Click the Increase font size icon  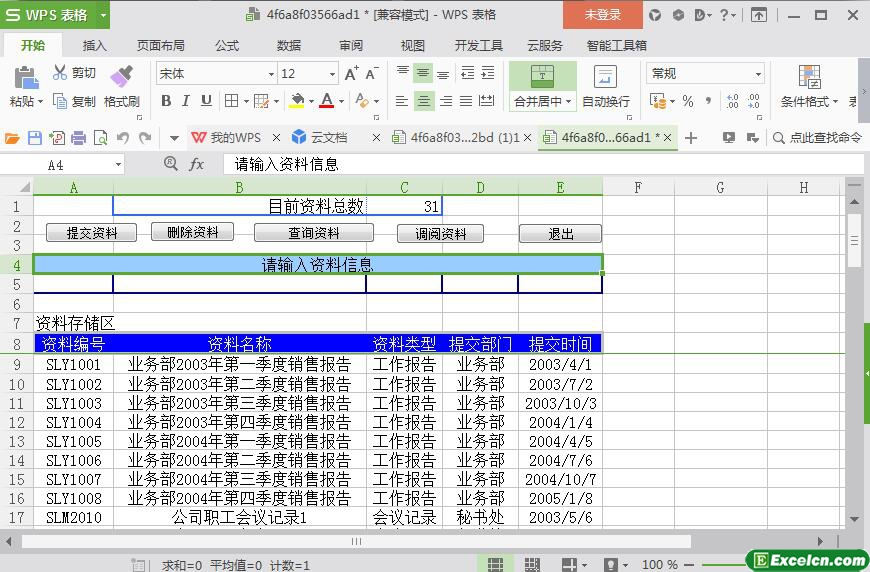(351, 74)
